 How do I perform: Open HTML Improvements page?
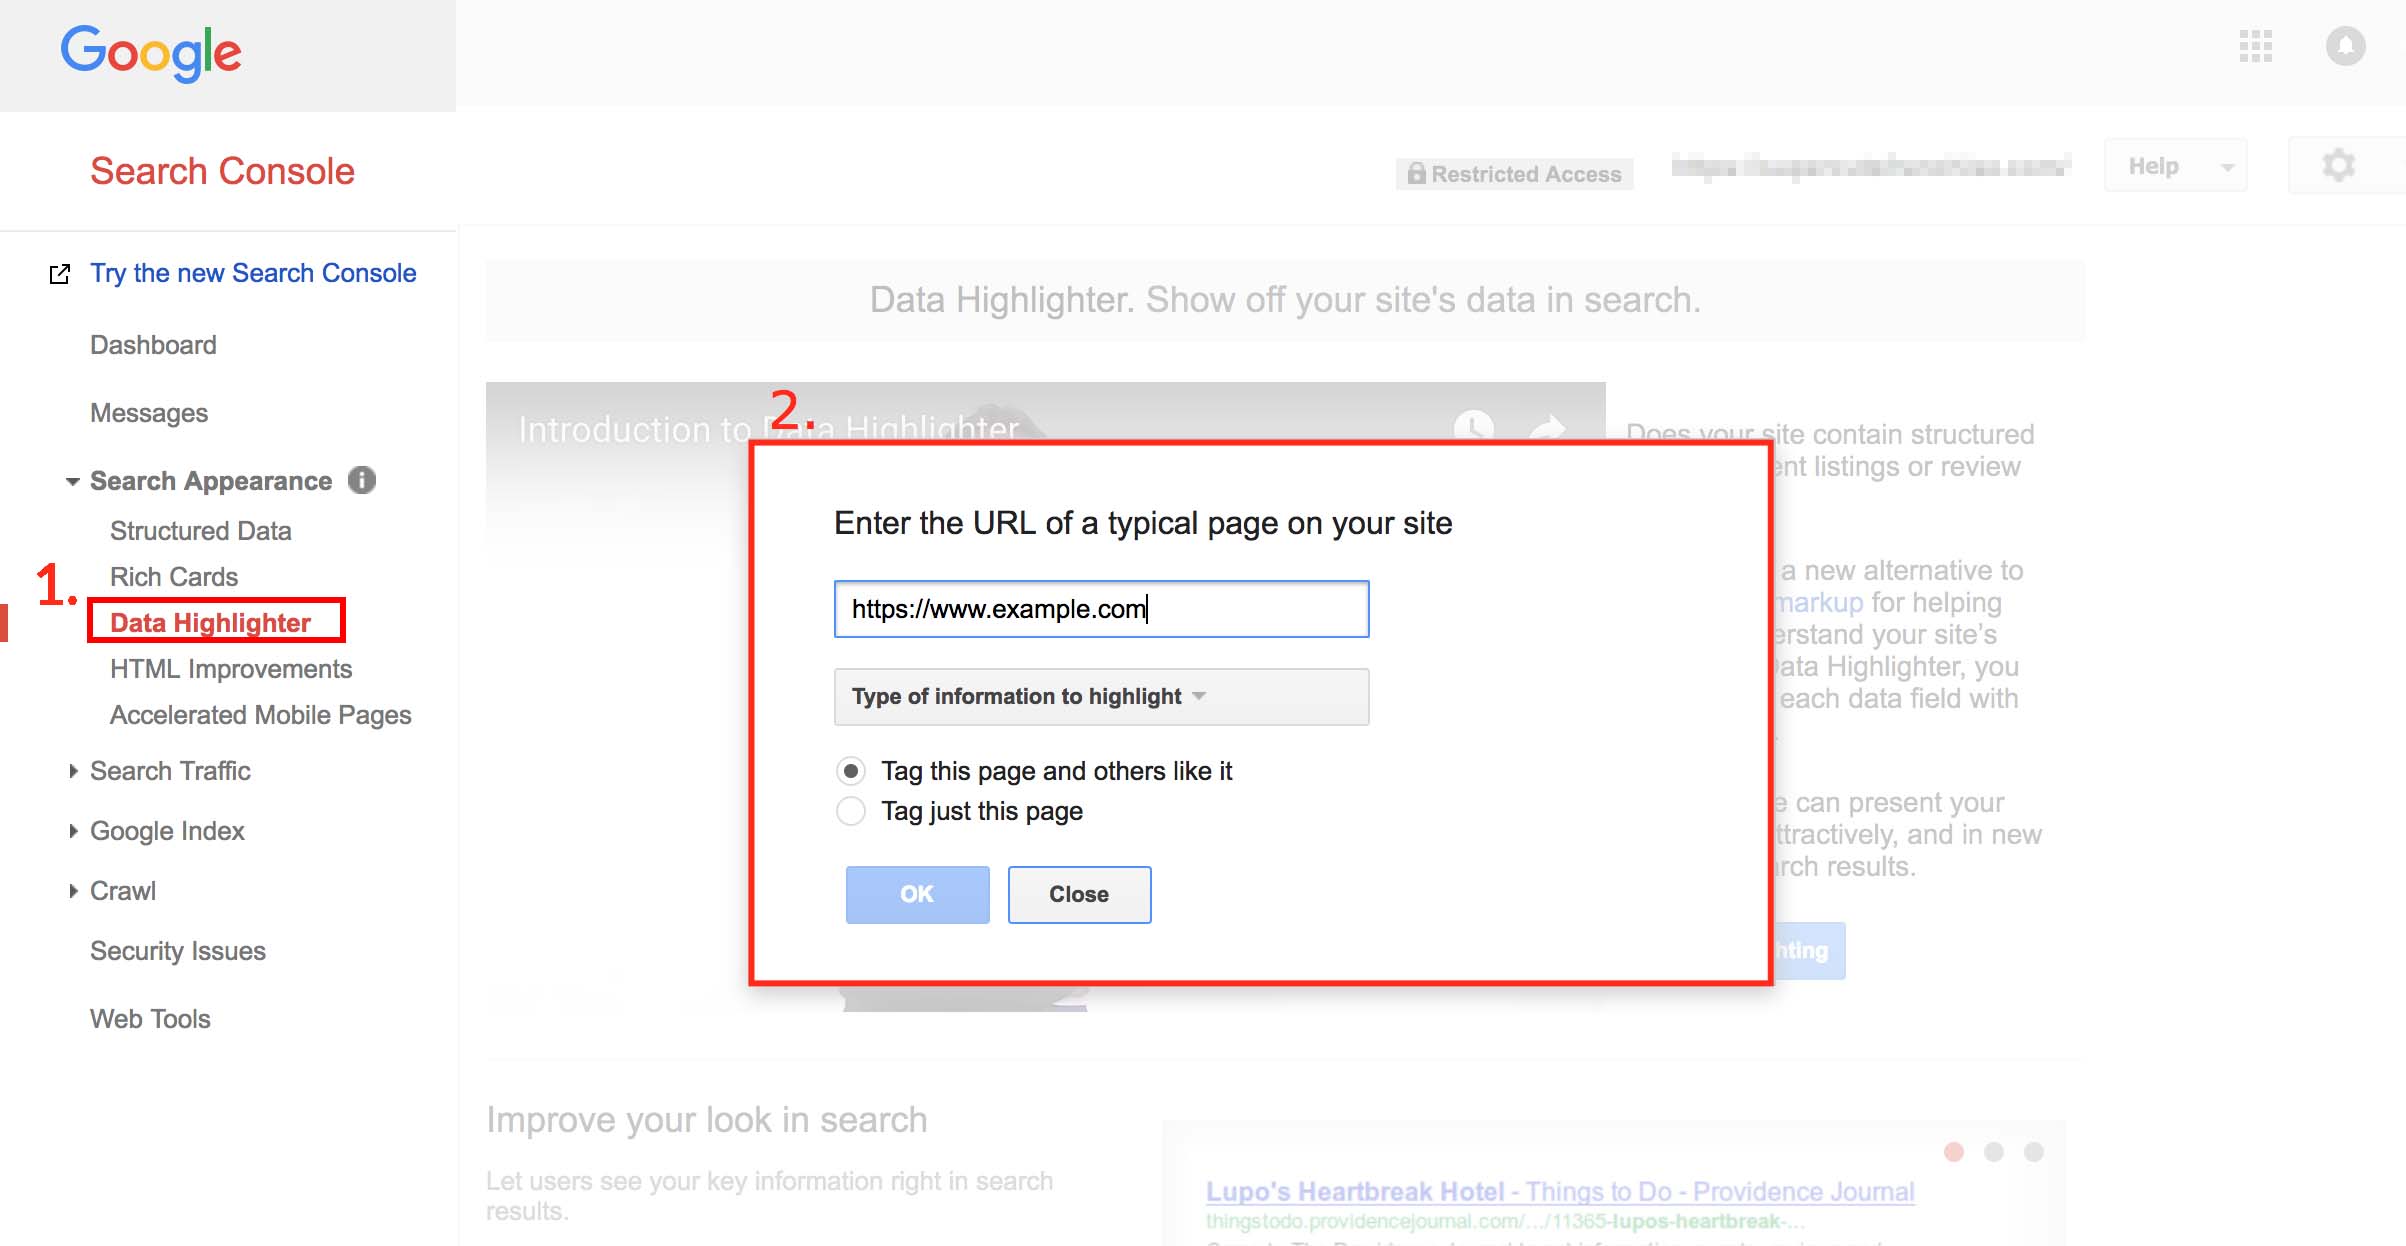(231, 669)
